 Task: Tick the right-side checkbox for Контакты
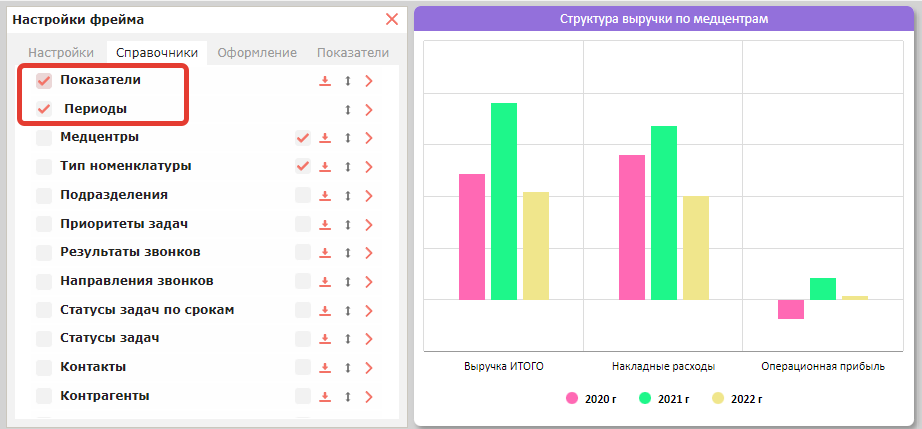tap(303, 368)
